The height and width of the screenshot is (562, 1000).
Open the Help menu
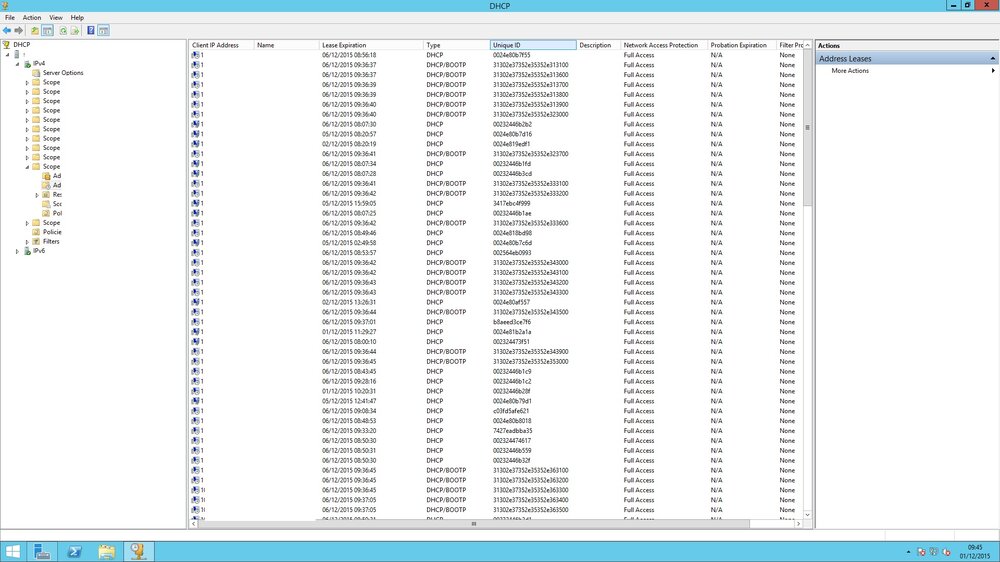(77, 18)
